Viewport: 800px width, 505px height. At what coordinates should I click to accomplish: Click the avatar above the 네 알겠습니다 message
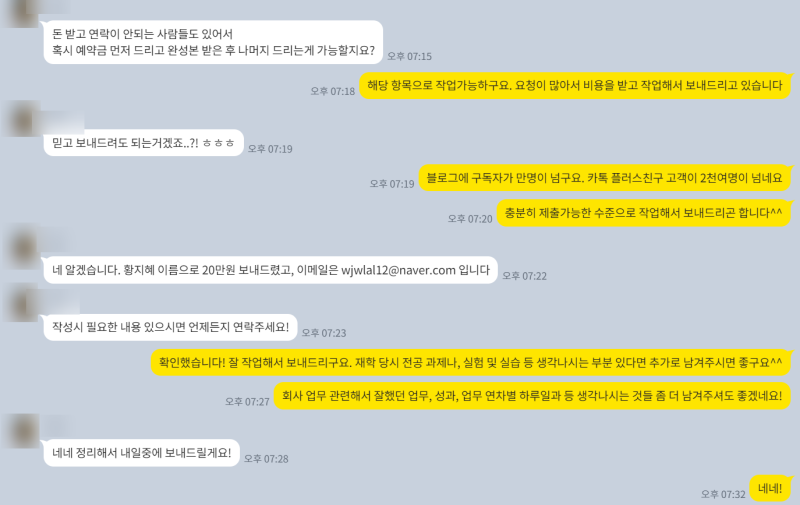pos(21,246)
